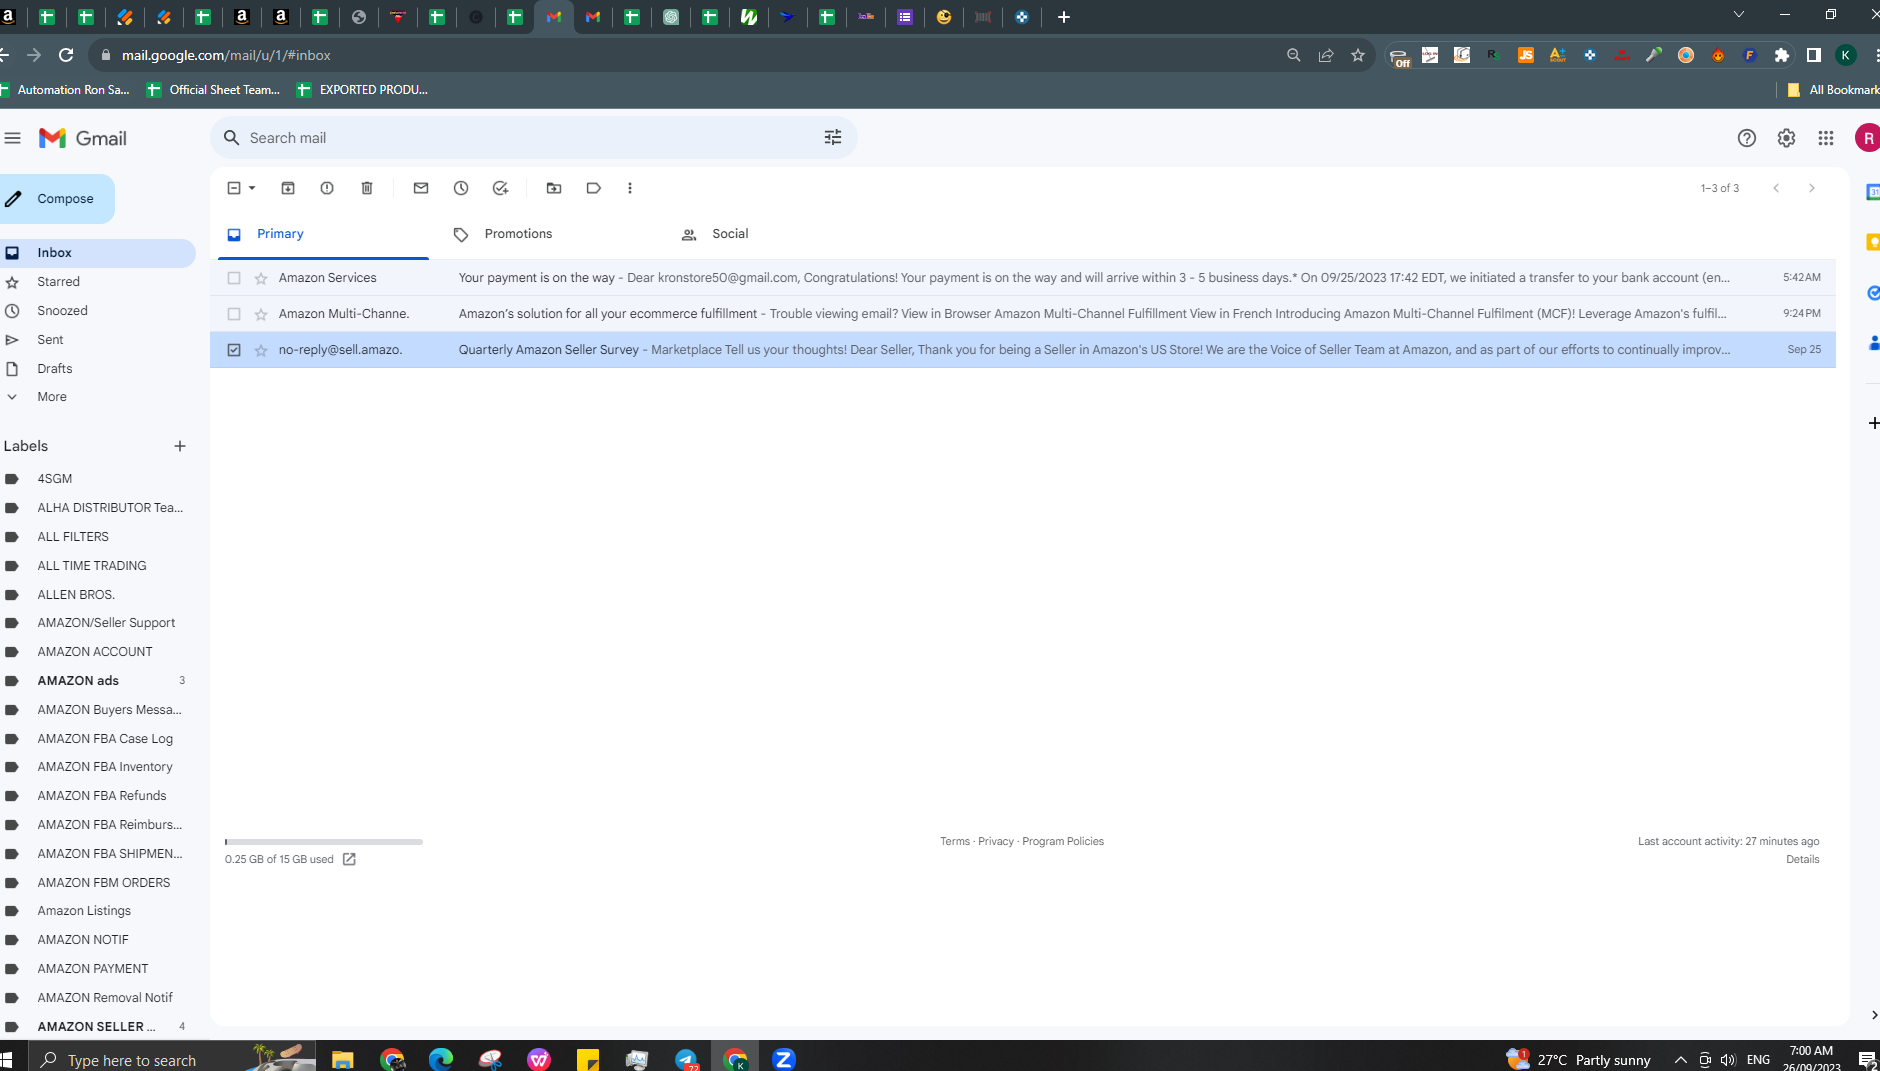
Task: Compose a new email
Action: (56, 199)
